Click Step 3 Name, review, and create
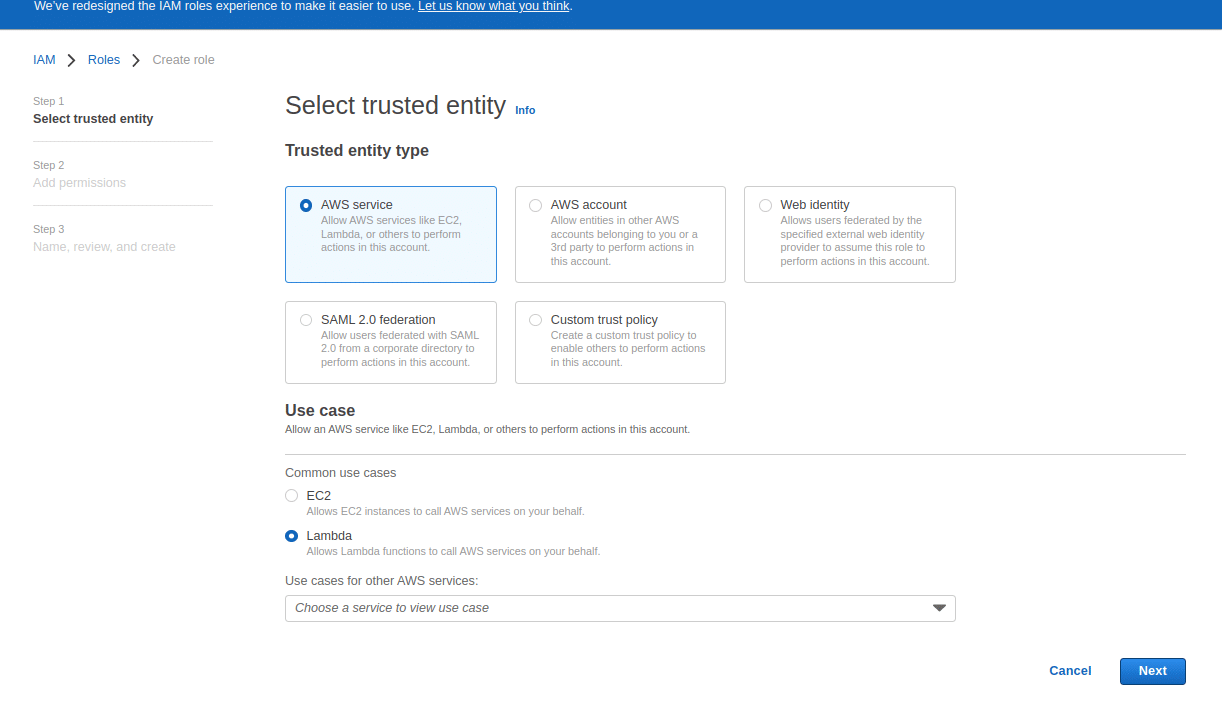1222x702 pixels. click(x=104, y=247)
